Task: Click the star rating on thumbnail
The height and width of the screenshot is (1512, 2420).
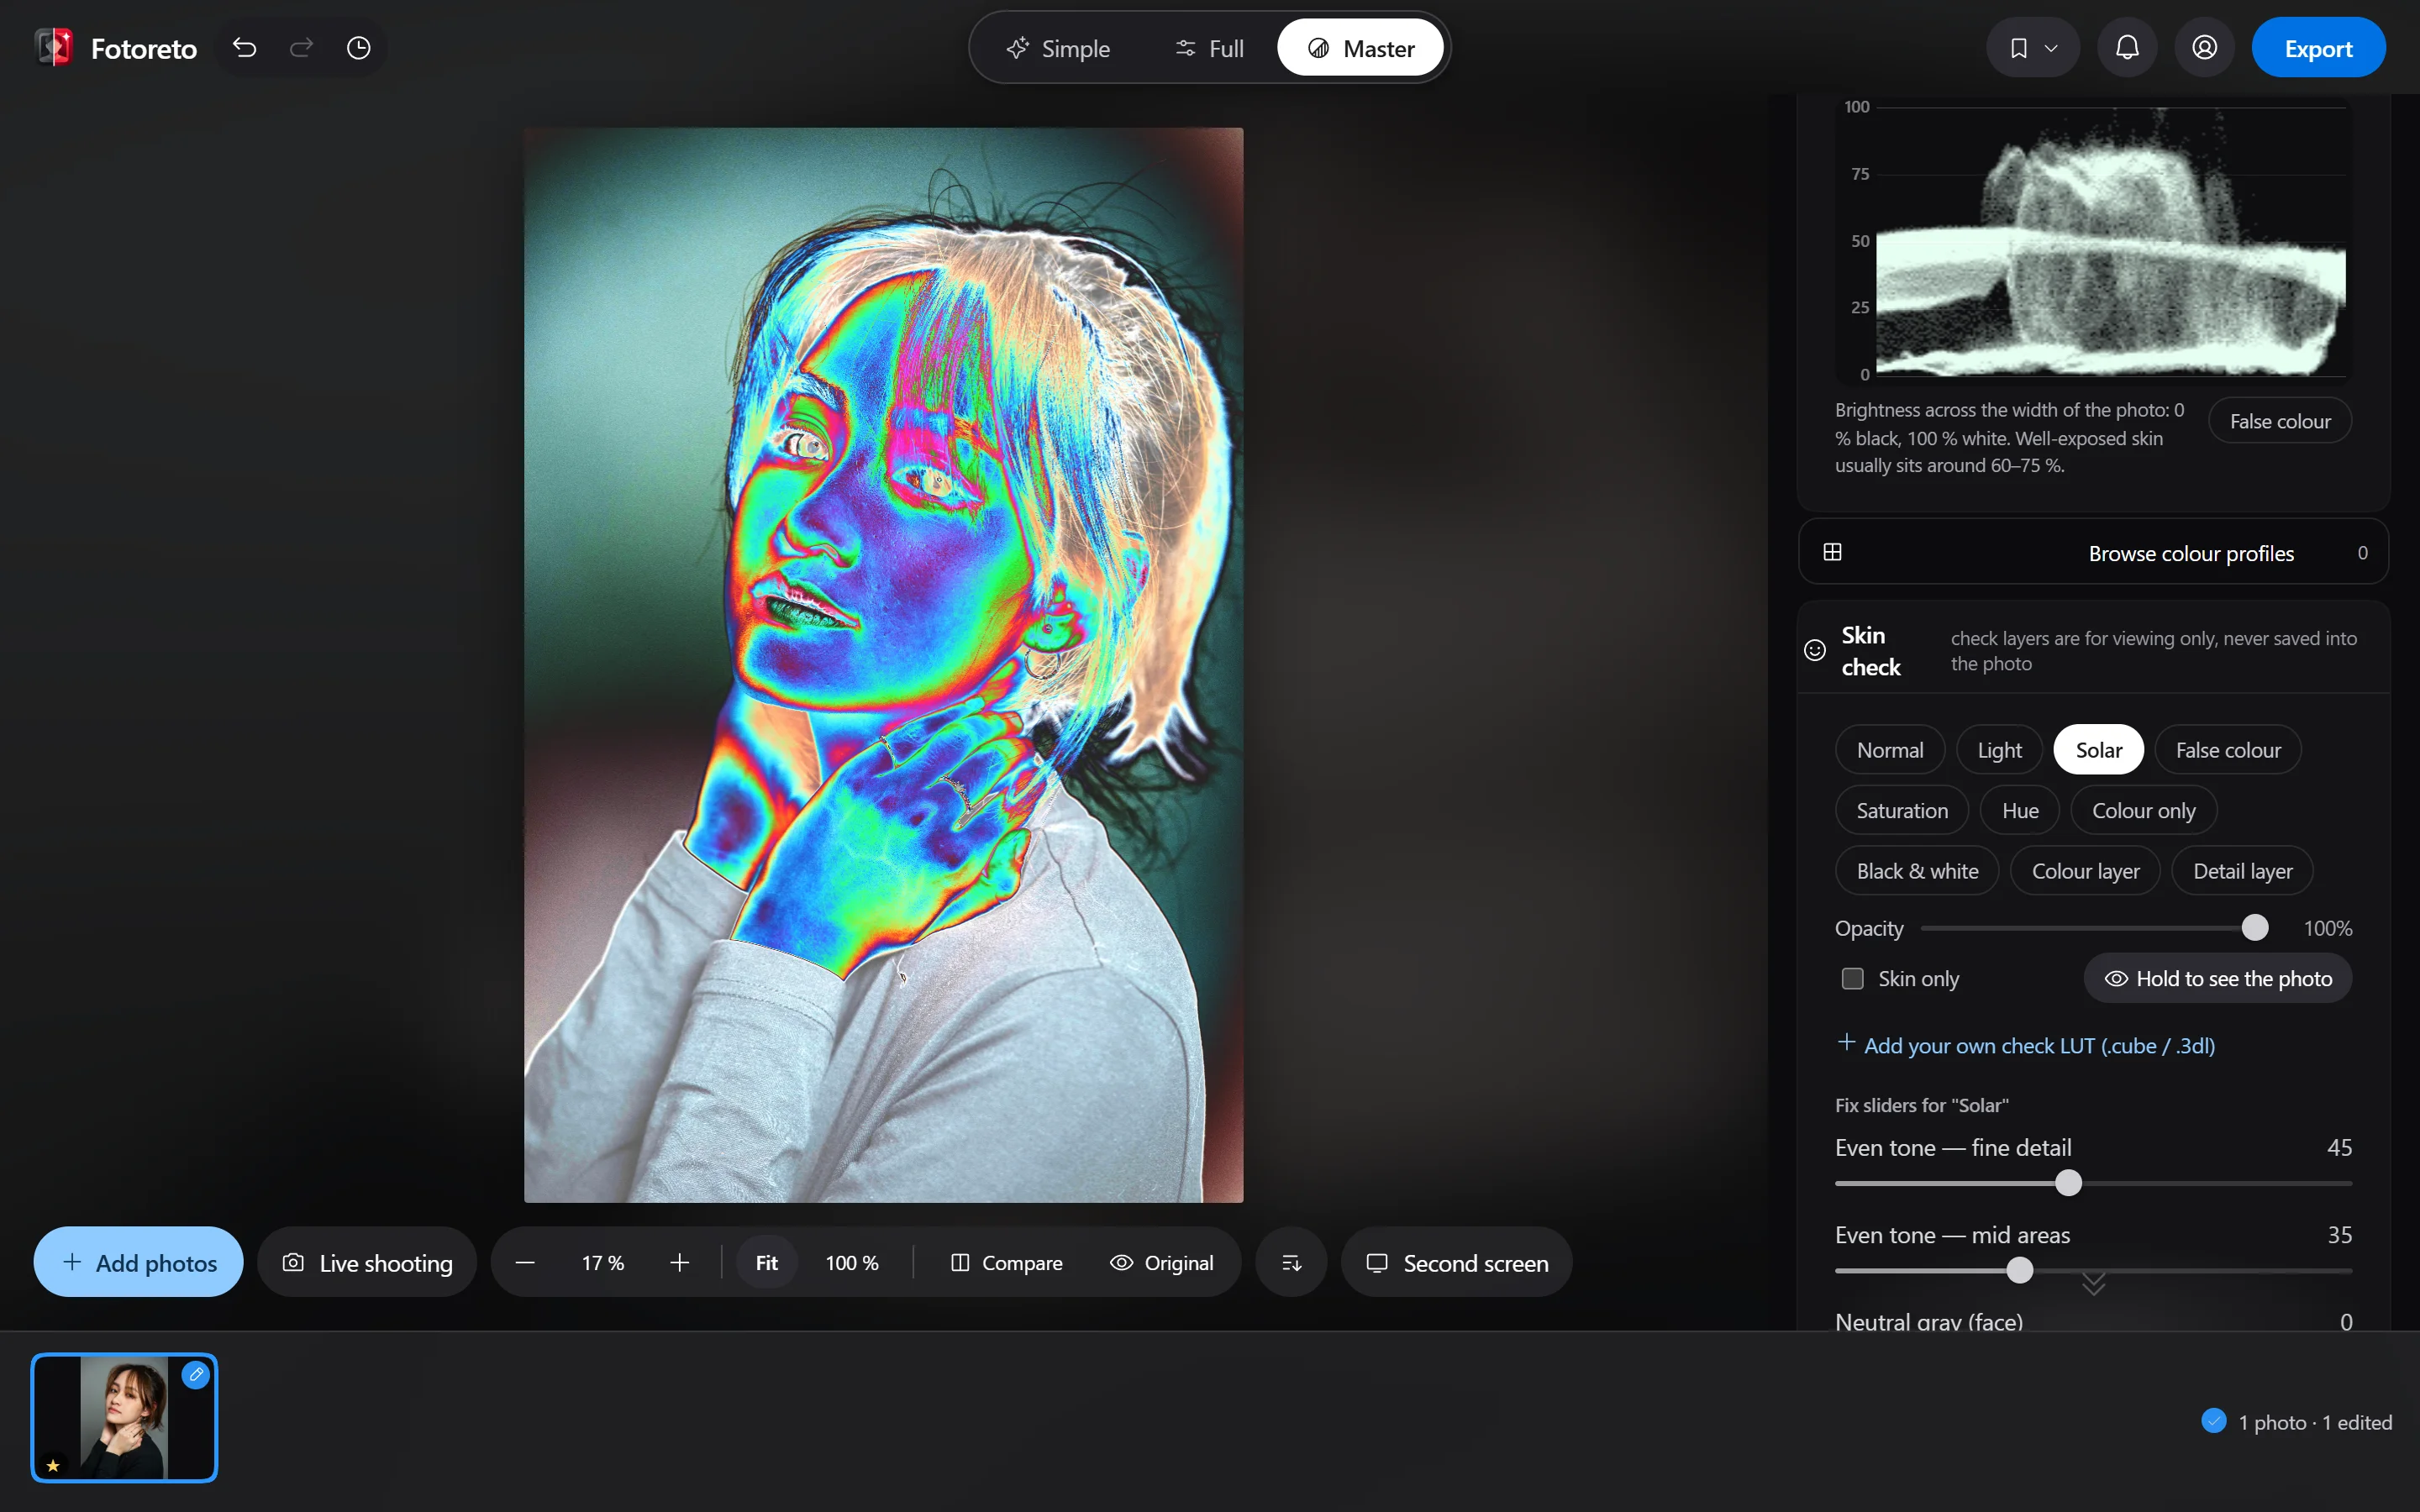Action: [x=53, y=1465]
